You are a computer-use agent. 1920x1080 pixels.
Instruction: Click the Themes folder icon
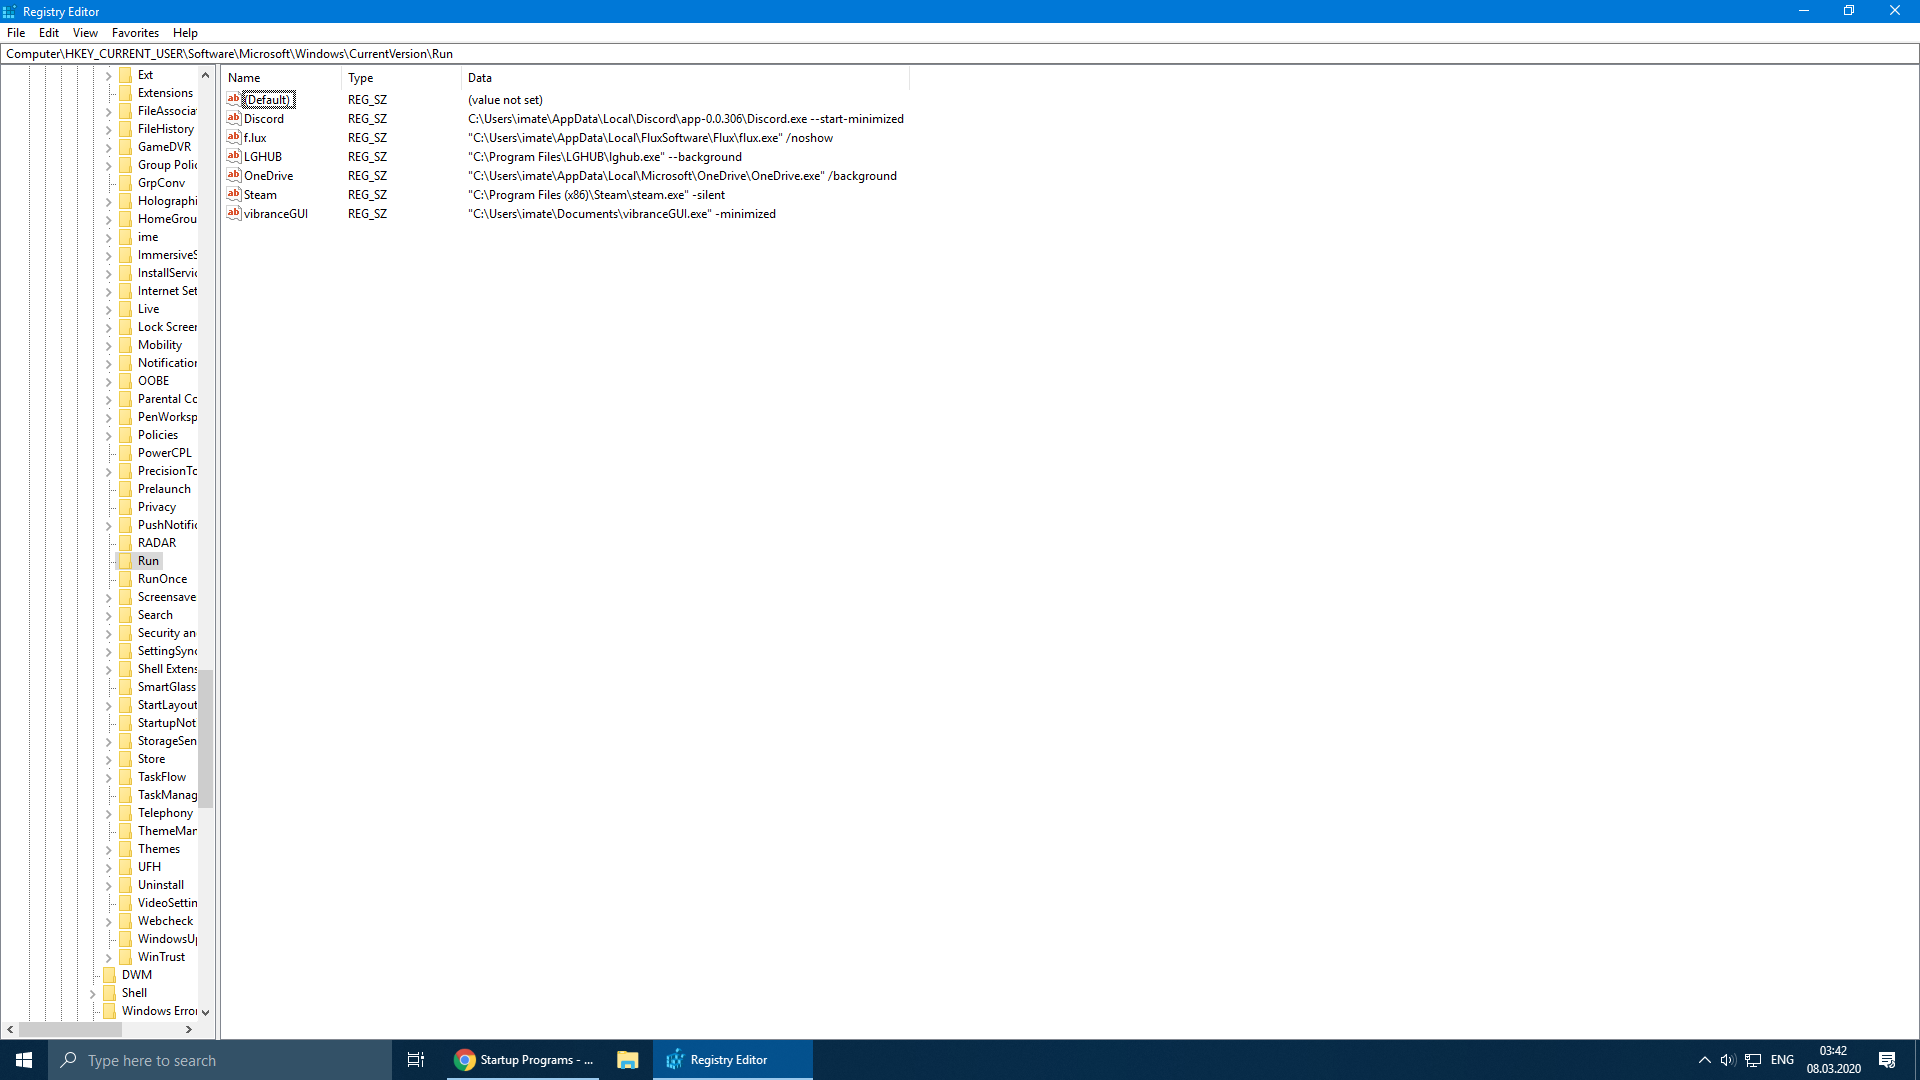pyautogui.click(x=125, y=849)
